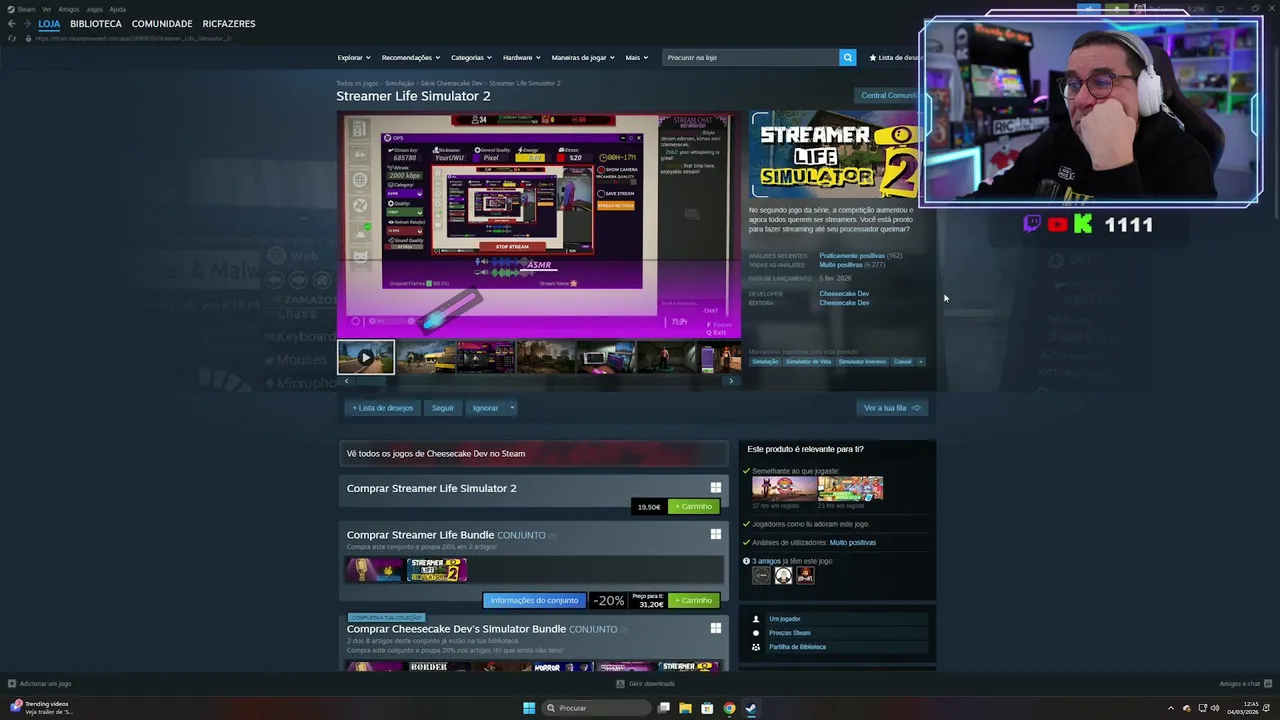The height and width of the screenshot is (720, 1280).
Task: Click the info icon next to 3 amigos
Action: tap(746, 561)
